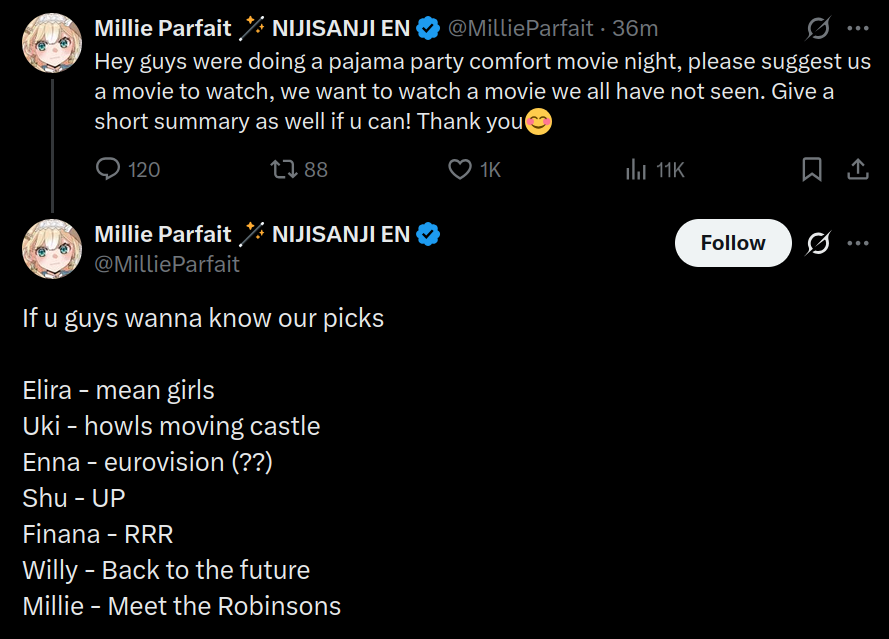The width and height of the screenshot is (889, 639).
Task: Click Millie Parfait display name in second tweet
Action: [164, 234]
